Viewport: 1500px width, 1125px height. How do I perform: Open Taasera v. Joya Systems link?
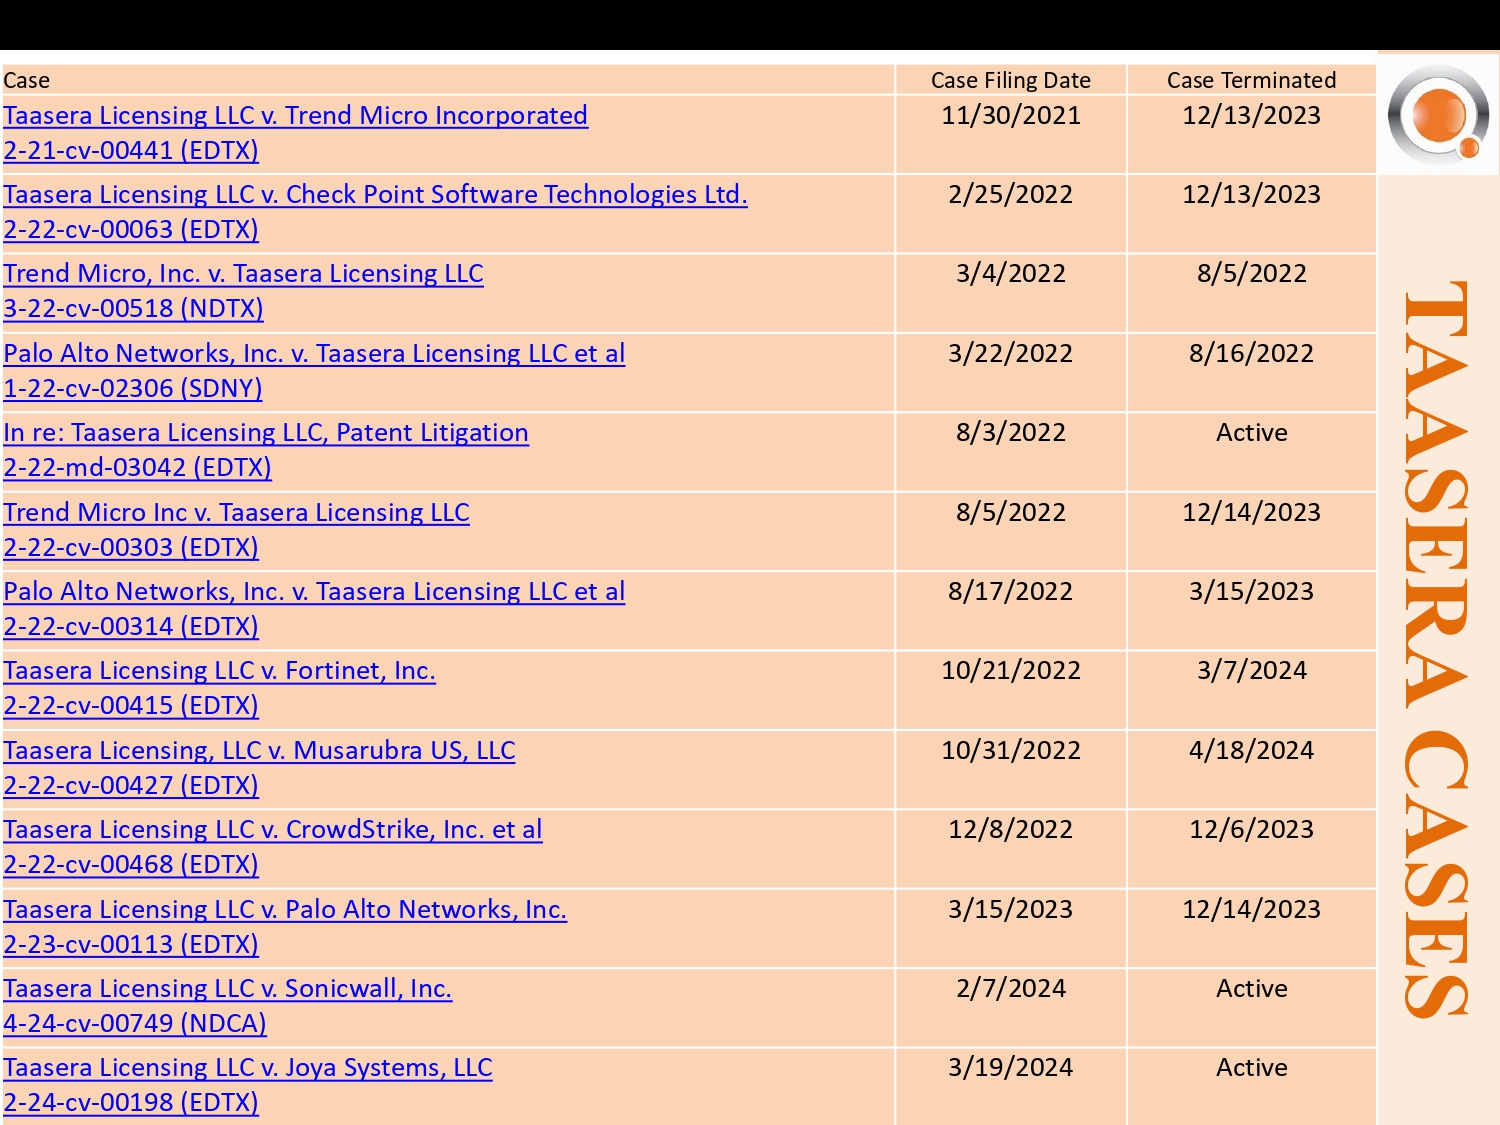click(x=248, y=1068)
